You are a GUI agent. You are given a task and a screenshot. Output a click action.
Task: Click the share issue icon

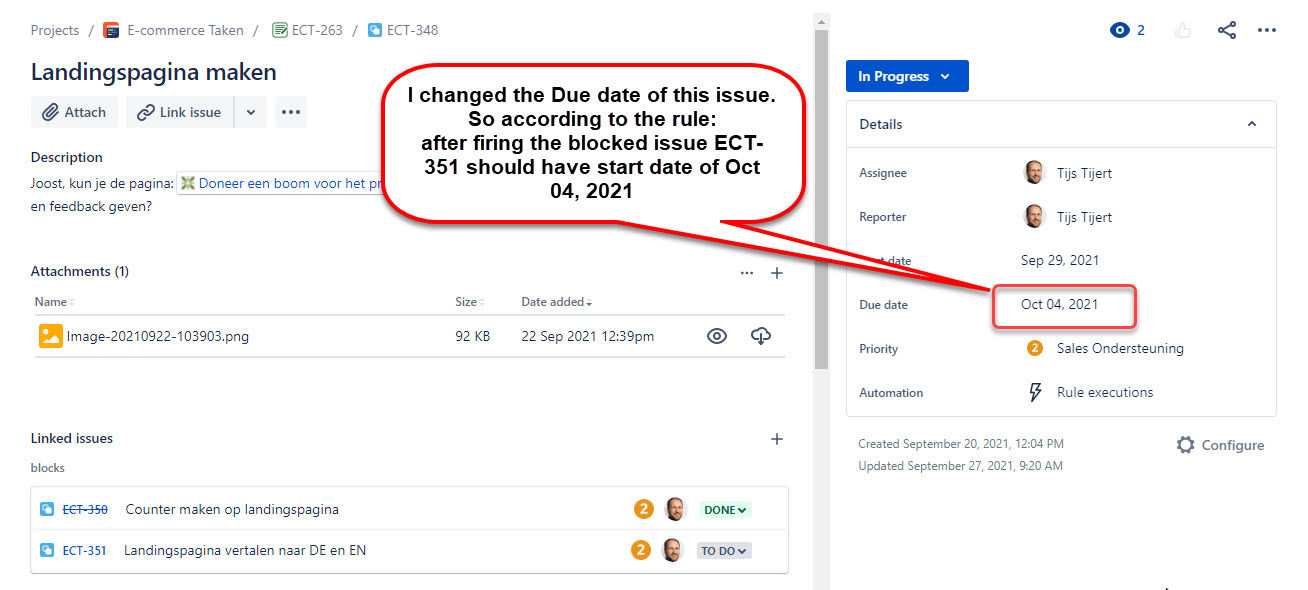click(x=1227, y=30)
